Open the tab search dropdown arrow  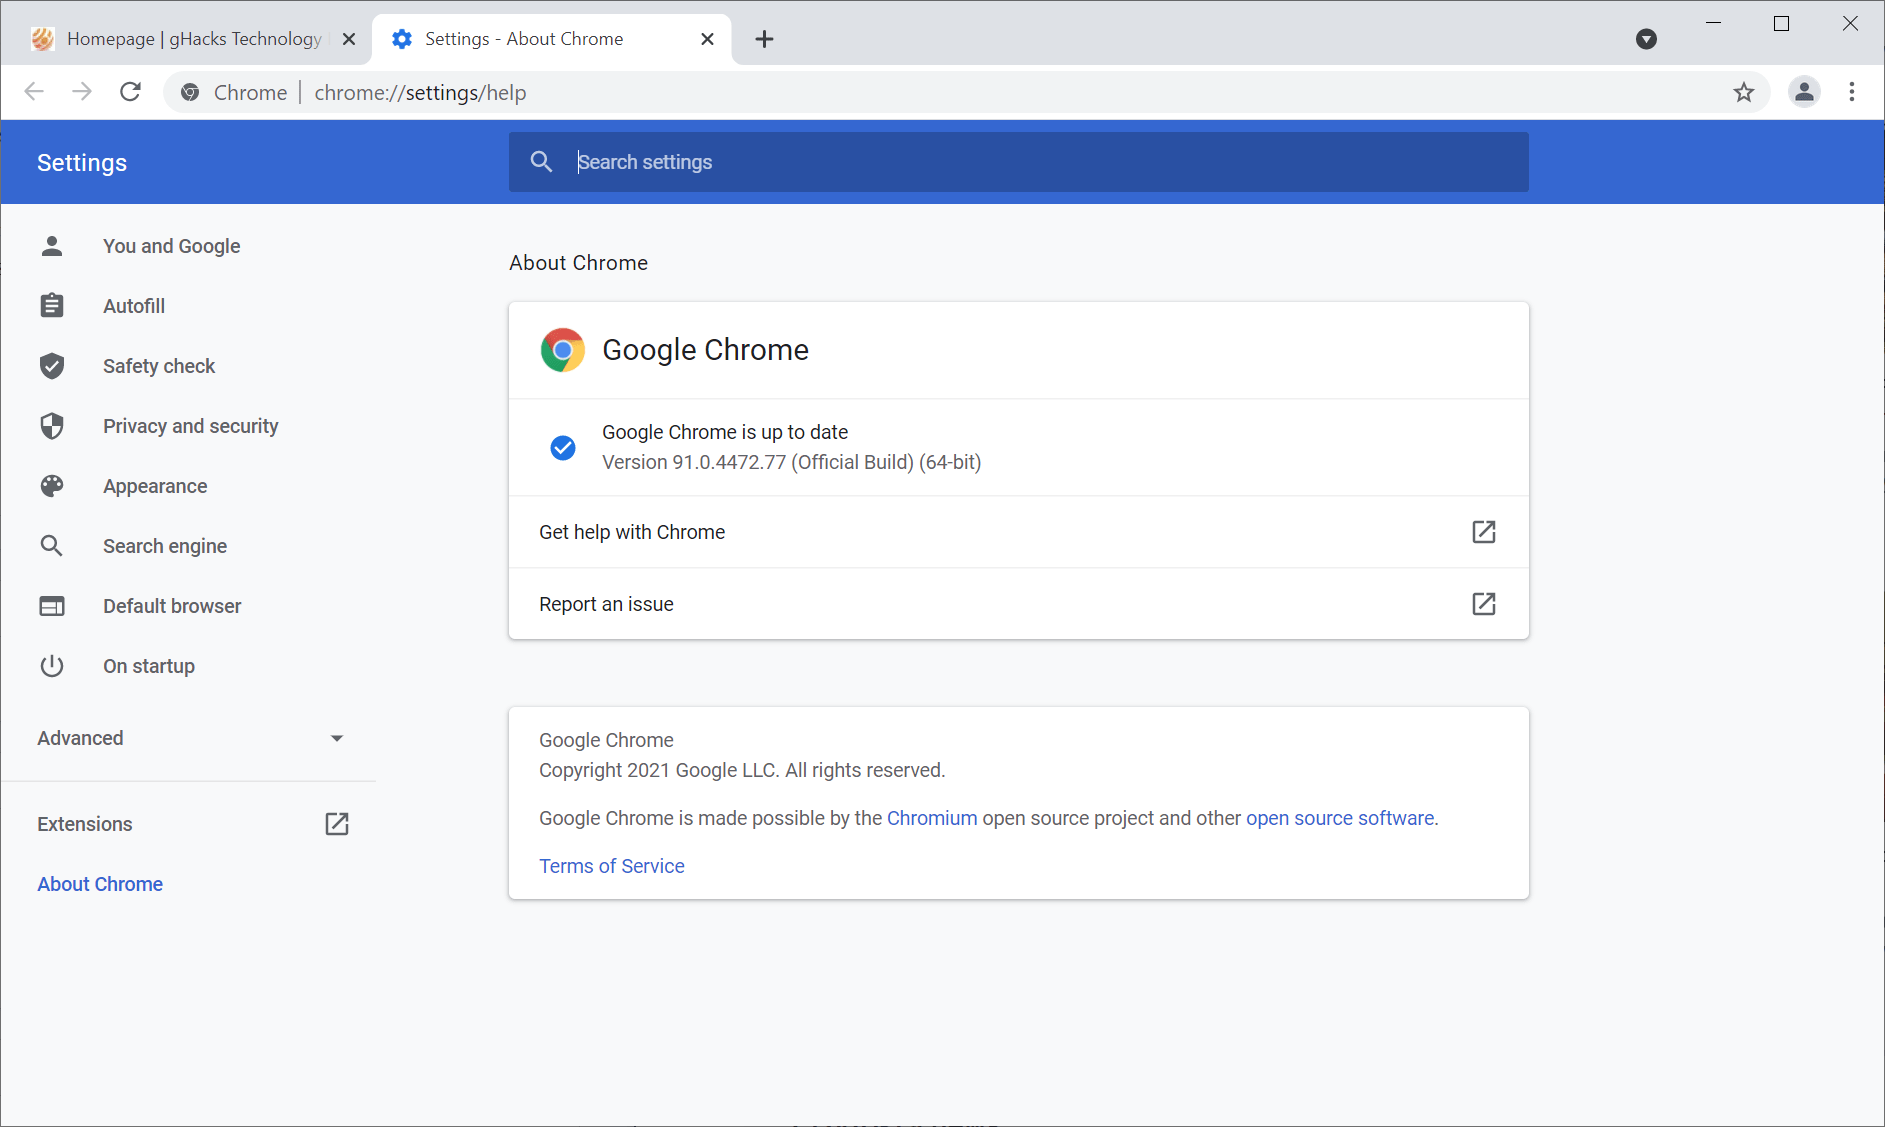coord(1646,39)
